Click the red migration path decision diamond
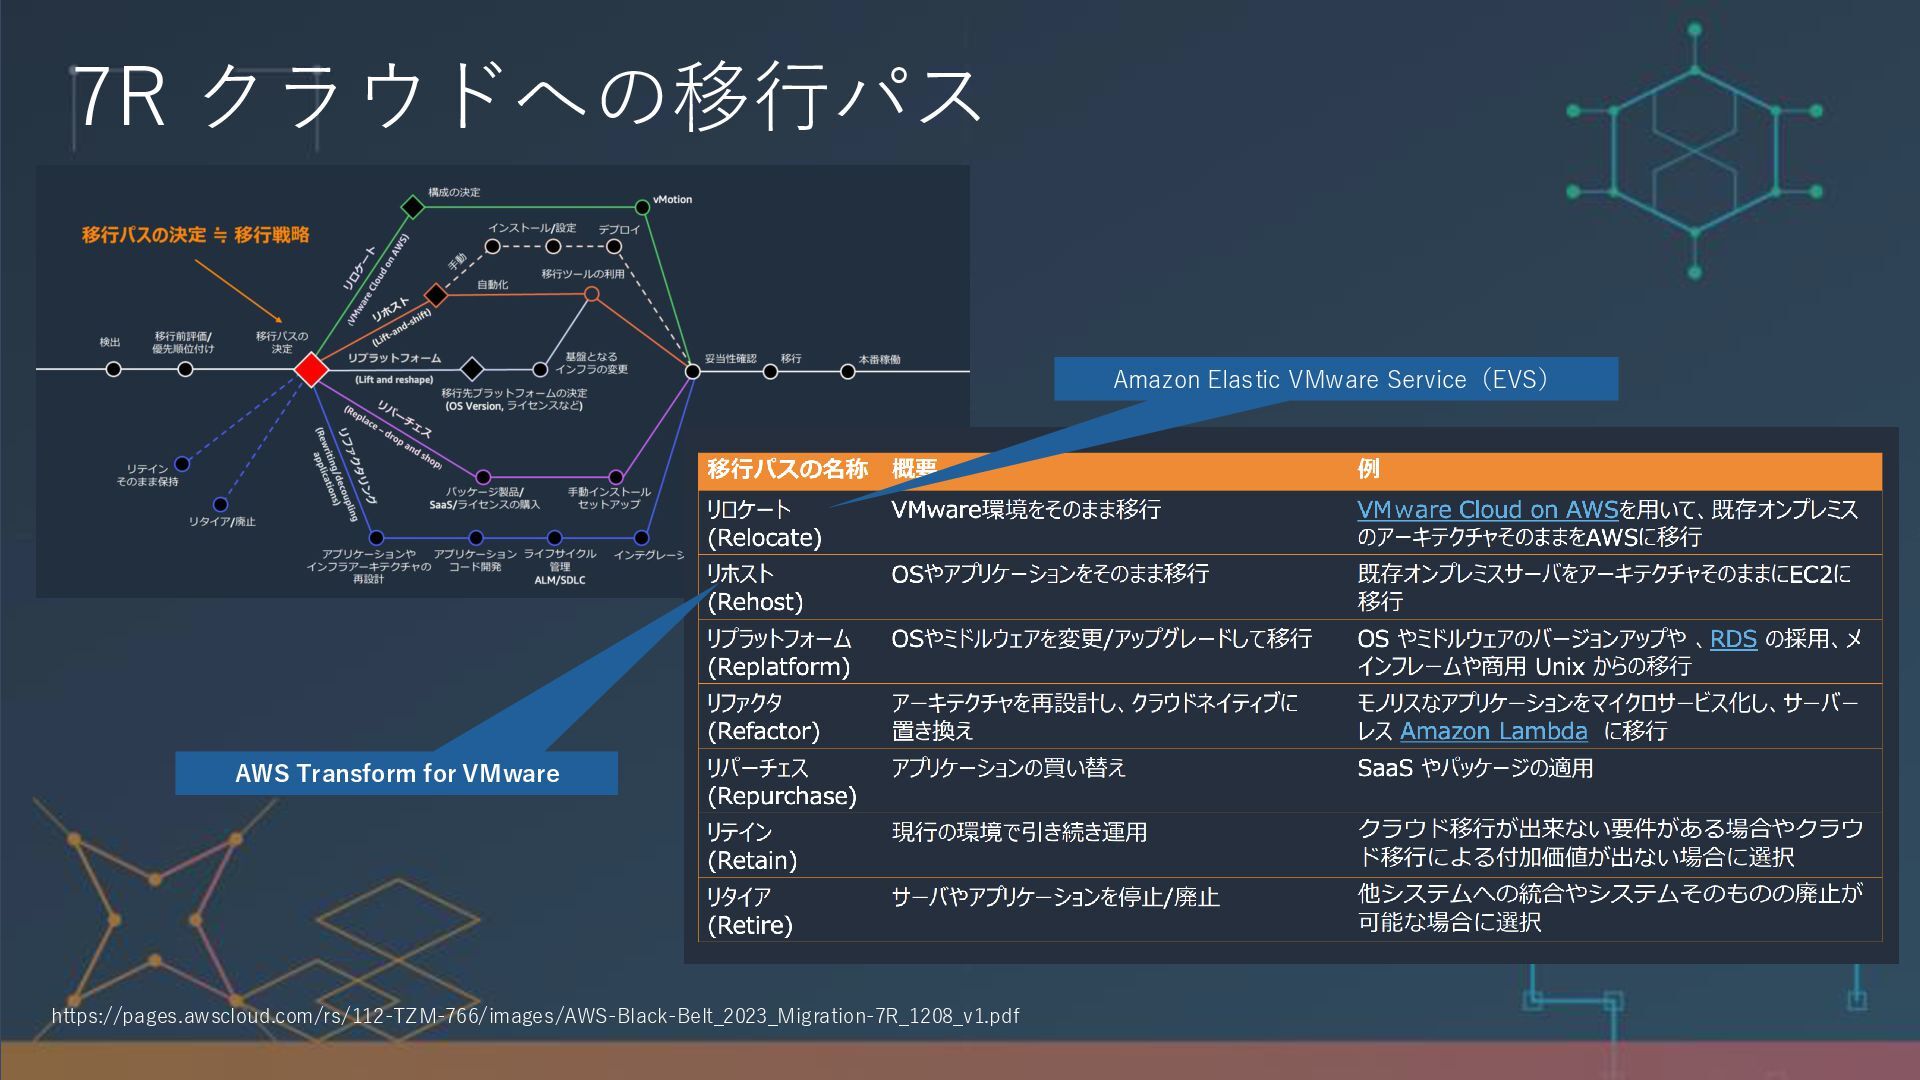The width and height of the screenshot is (1920, 1080). pos(311,369)
